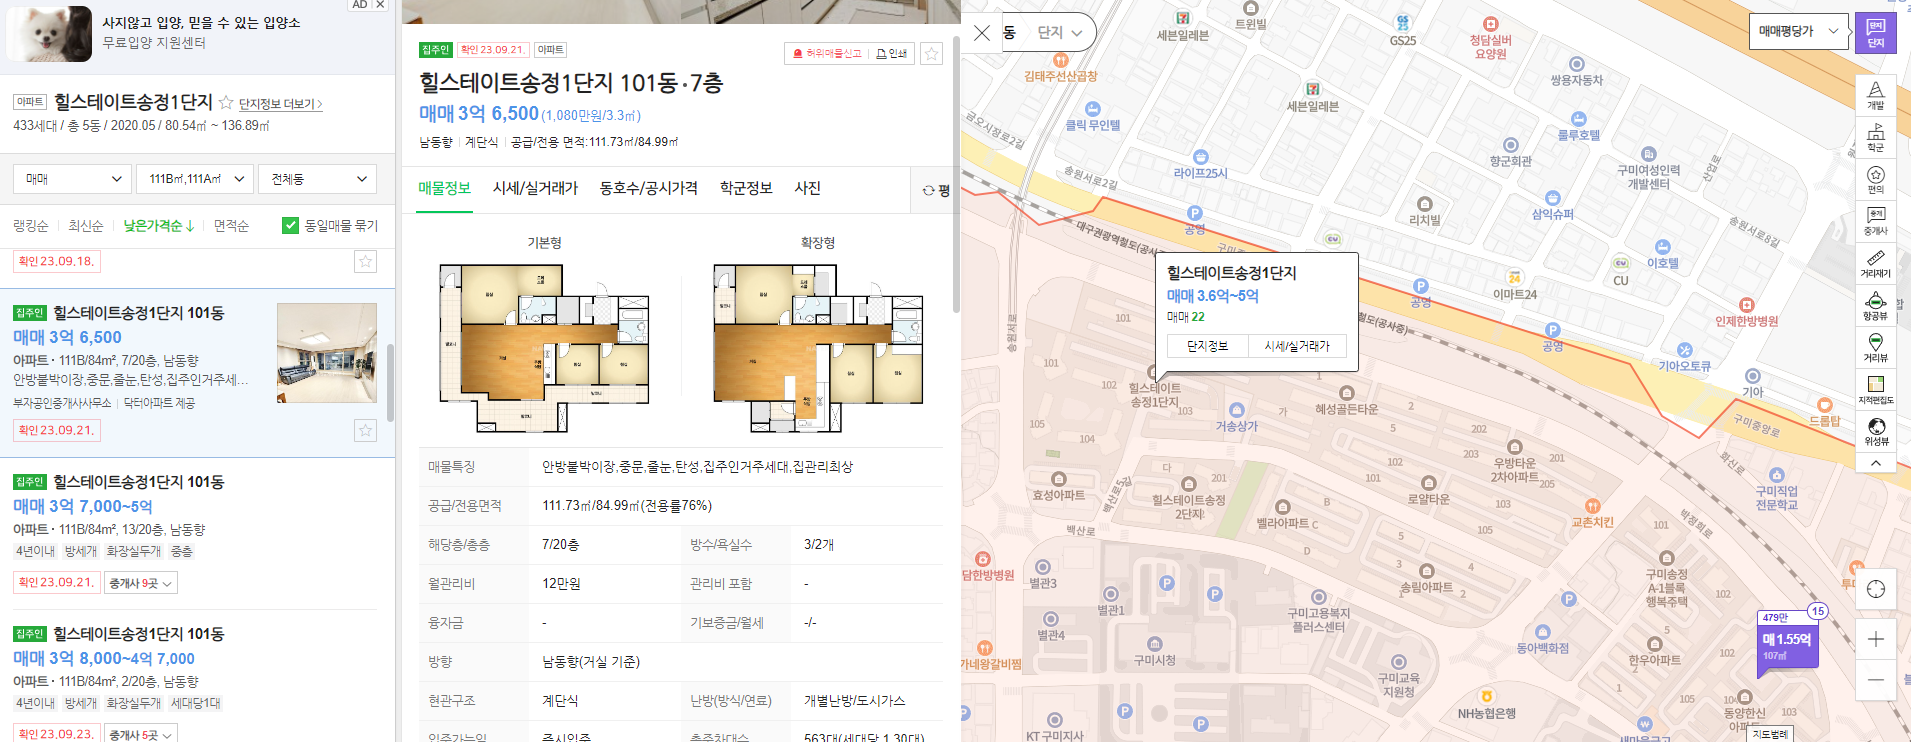This screenshot has height=742, width=1911.
Task: Expand 중개사 5곳 realtor list
Action: pyautogui.click(x=141, y=735)
